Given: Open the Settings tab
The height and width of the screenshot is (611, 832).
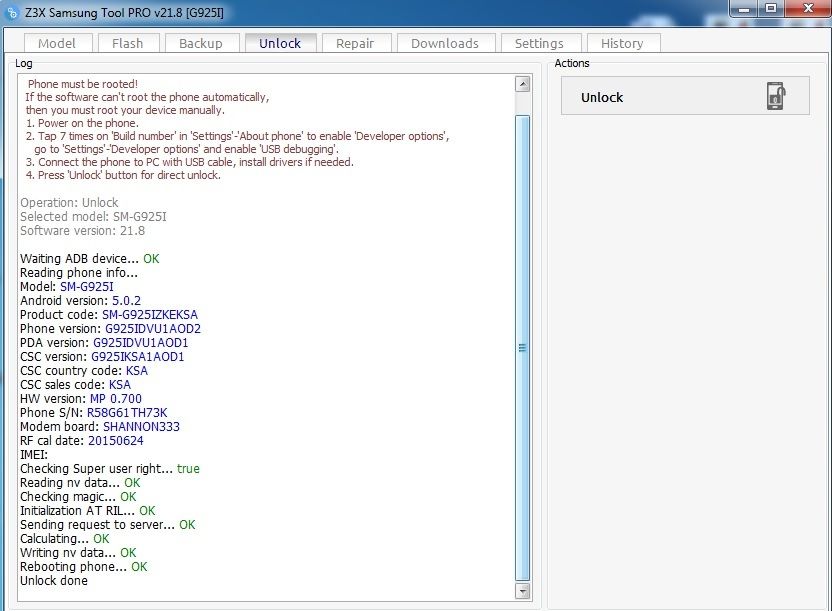Looking at the screenshot, I should (x=540, y=43).
